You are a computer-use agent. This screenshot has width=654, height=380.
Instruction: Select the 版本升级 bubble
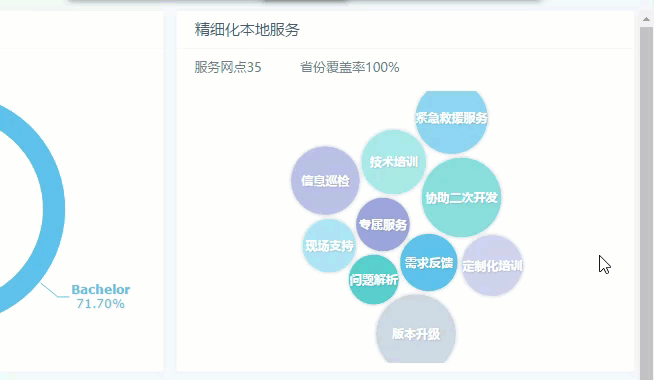[x=415, y=332]
